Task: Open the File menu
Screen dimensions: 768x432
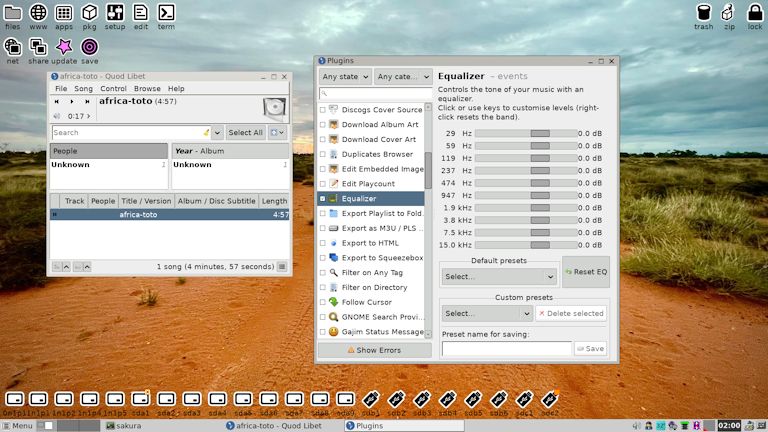Action: click(x=61, y=89)
